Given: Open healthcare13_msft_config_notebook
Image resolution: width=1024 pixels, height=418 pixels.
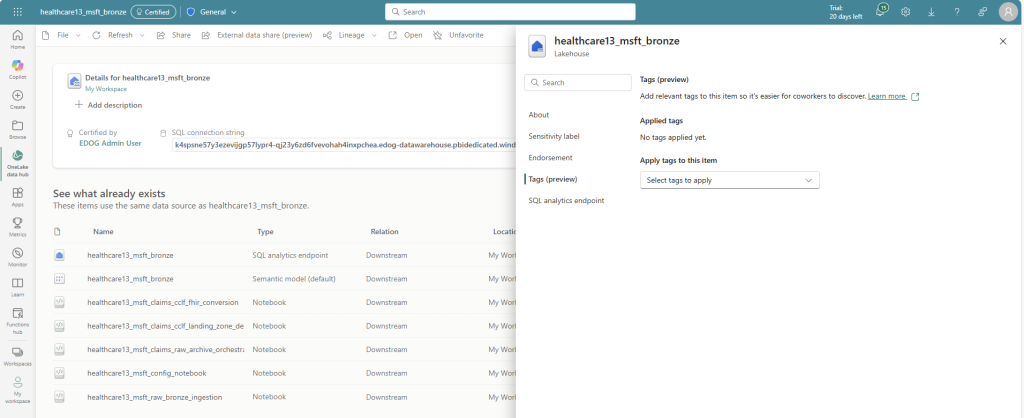Looking at the screenshot, I should coord(147,373).
